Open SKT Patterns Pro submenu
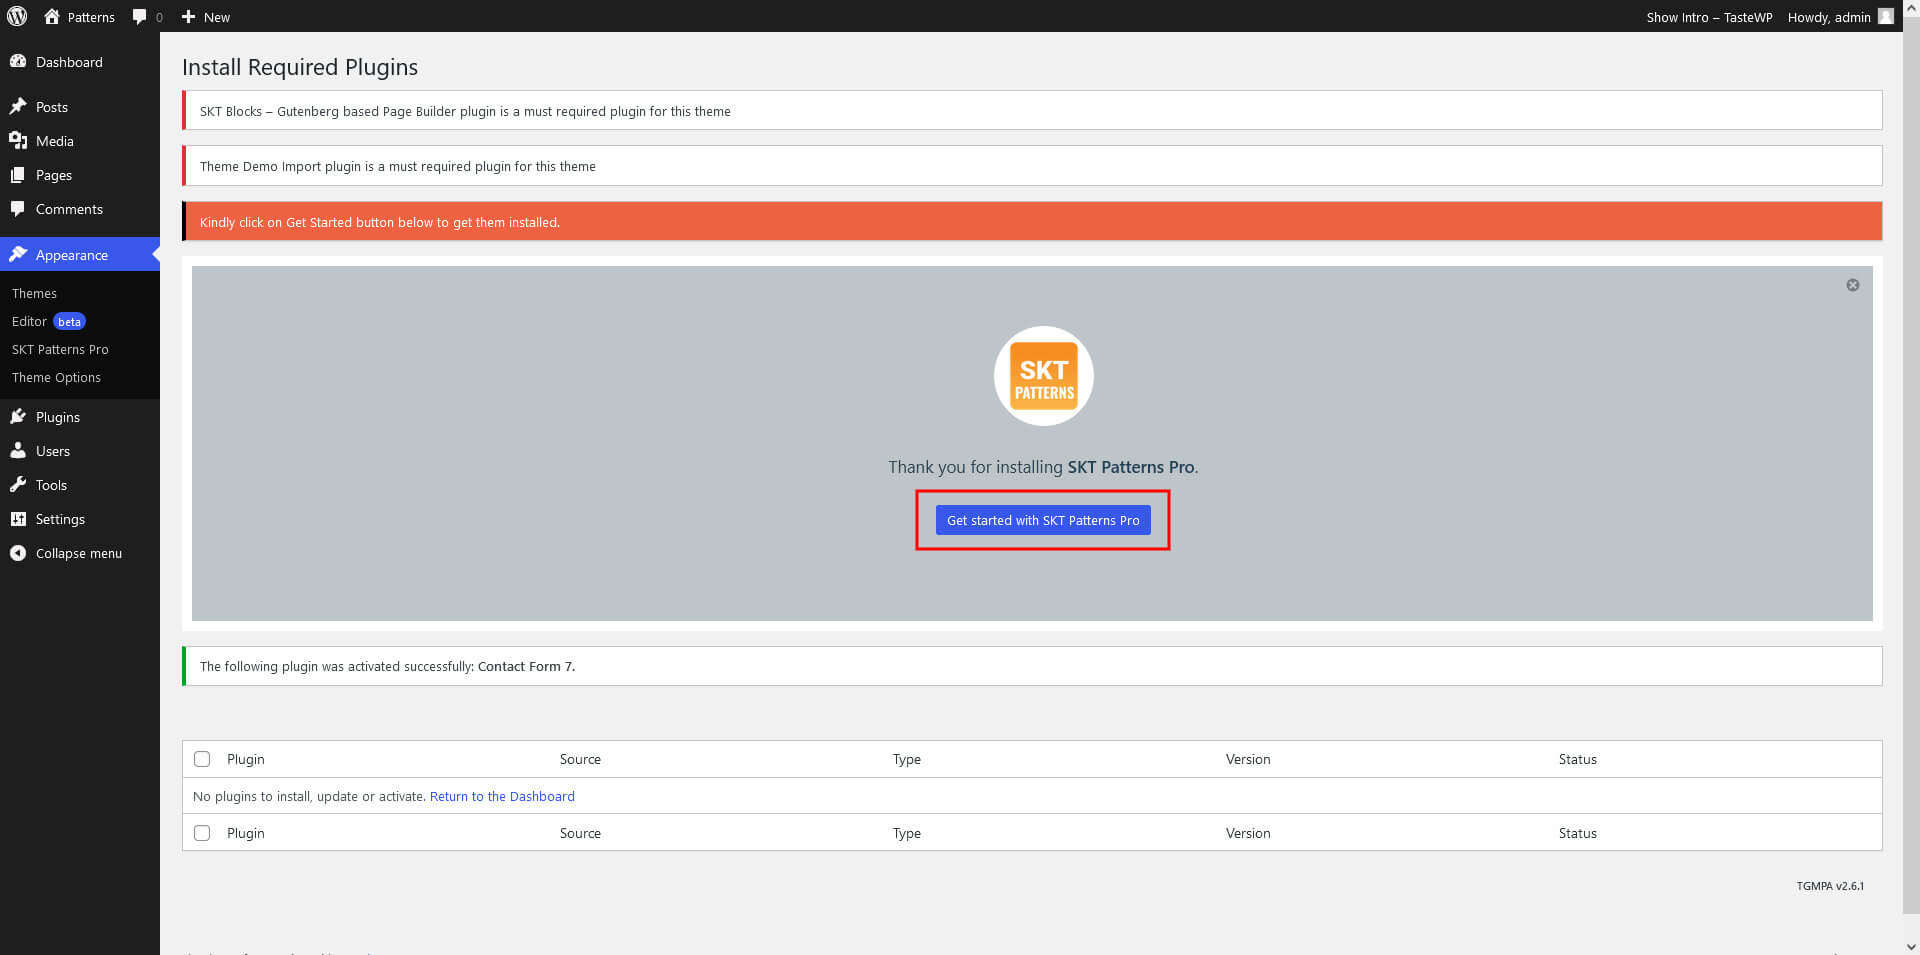Screen dimensions: 1920x955 (x=60, y=349)
